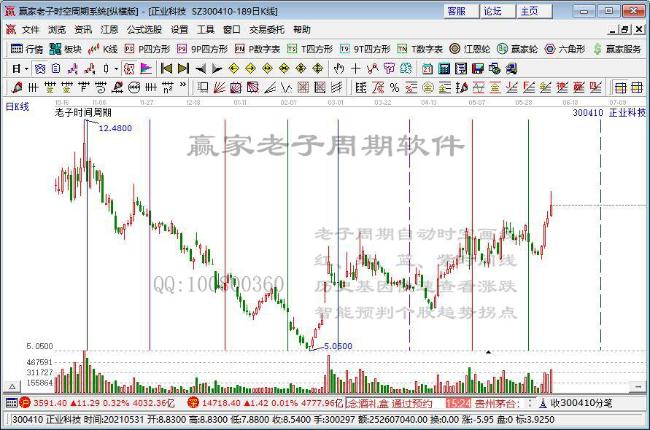Click the floppy disk save icon
650x430 pixels.
click(478, 68)
